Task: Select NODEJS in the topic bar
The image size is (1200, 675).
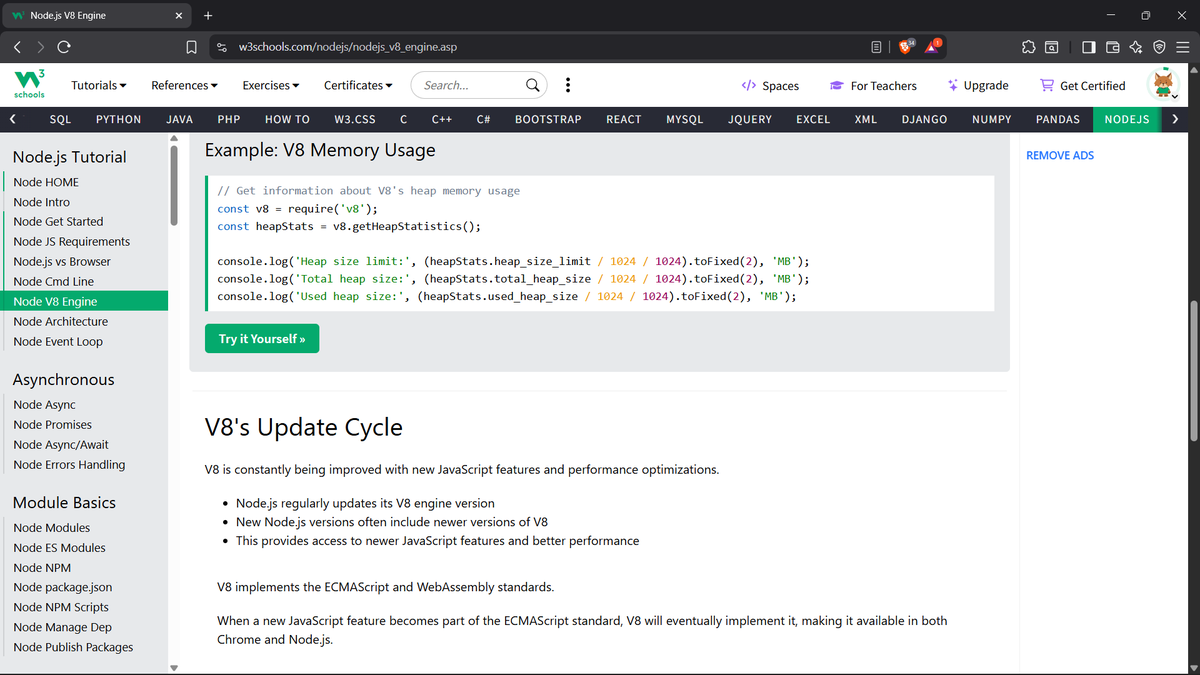Action: coord(1127,119)
